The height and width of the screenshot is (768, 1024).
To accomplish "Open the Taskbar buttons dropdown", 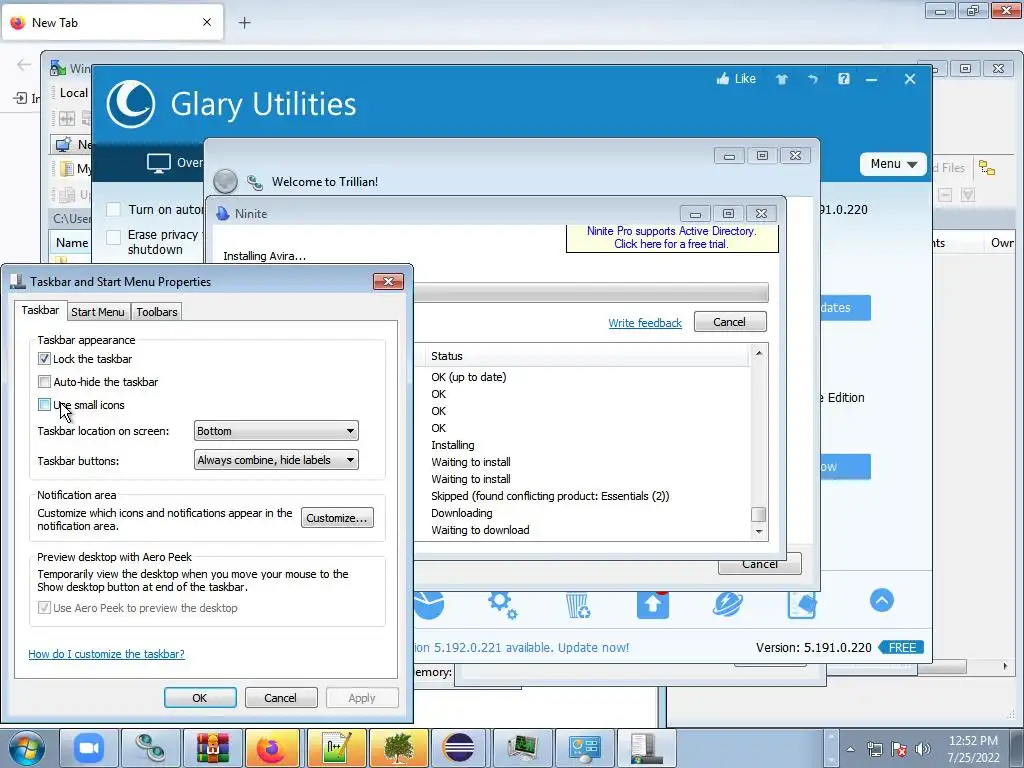I will pos(276,460).
